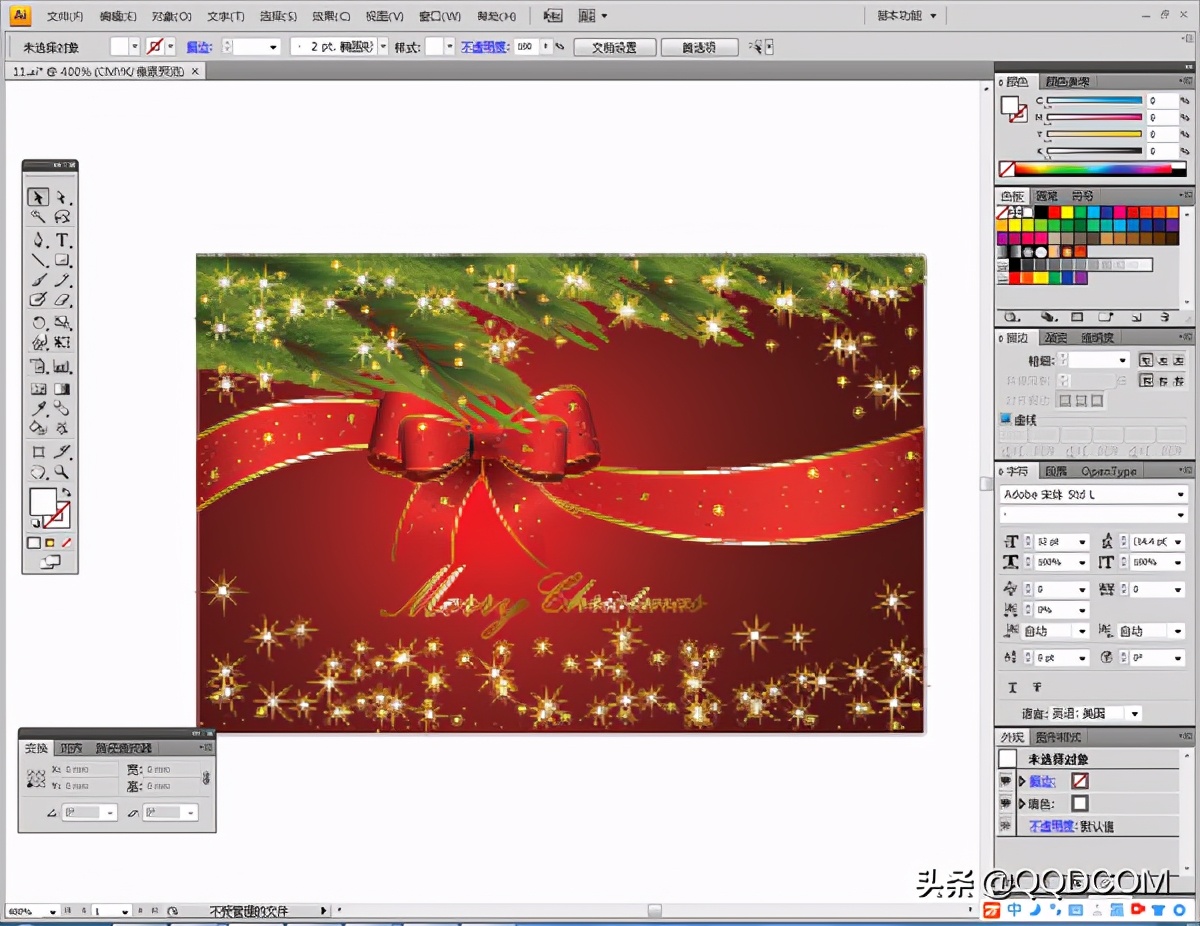Open the workspace switcher dropdown at top right
The image size is (1200, 926).
pyautogui.click(x=907, y=16)
